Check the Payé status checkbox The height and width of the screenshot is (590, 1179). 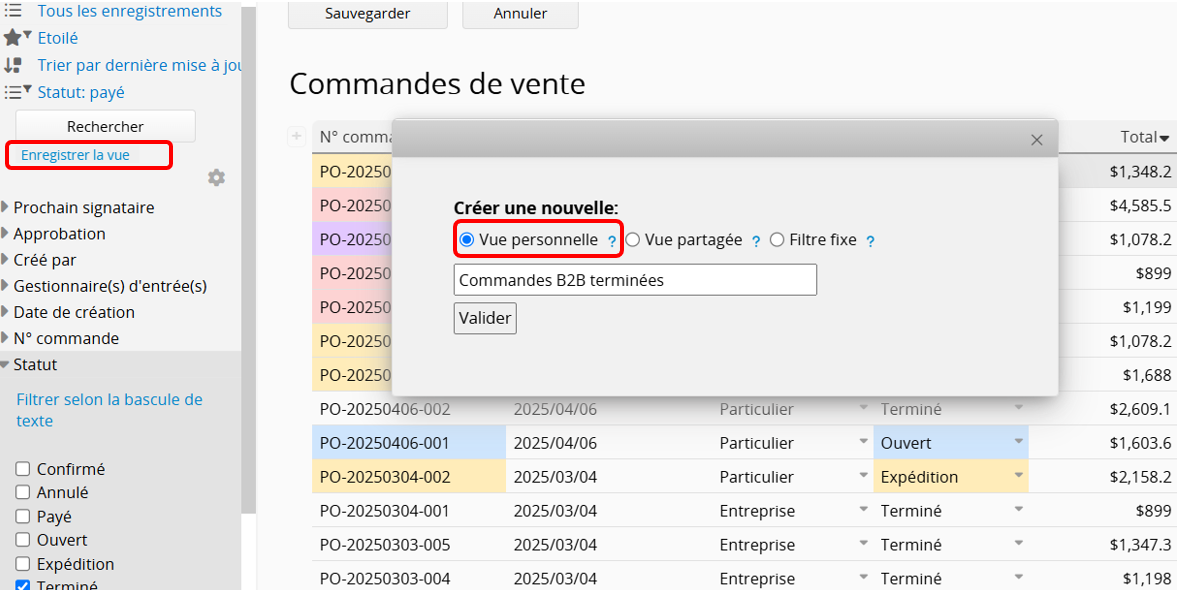click(x=23, y=516)
